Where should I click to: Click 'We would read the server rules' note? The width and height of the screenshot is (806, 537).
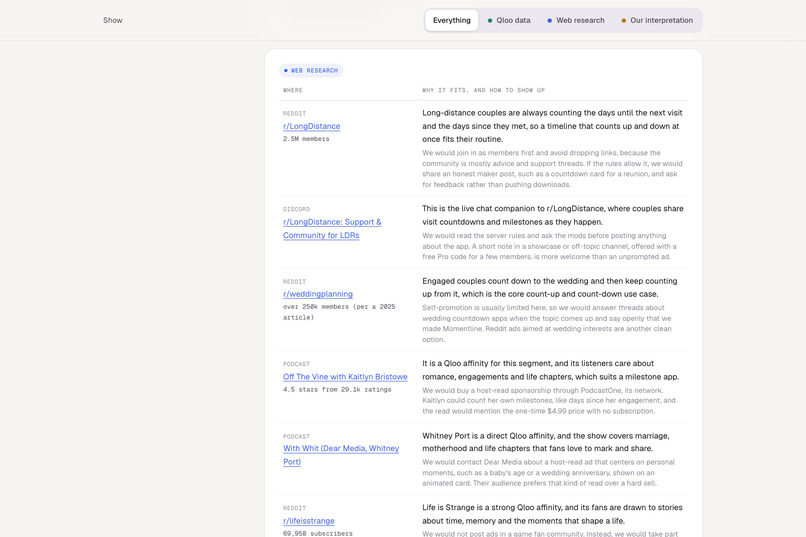coord(549,246)
